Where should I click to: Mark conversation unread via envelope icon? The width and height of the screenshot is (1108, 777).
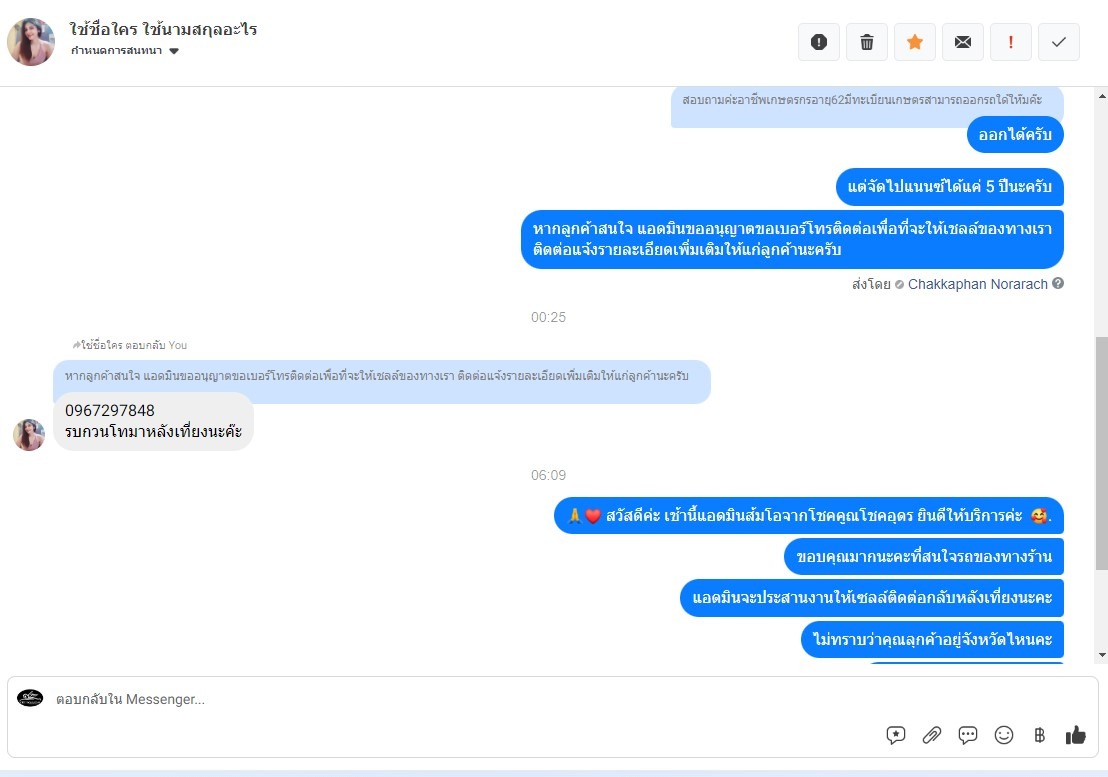coord(962,42)
